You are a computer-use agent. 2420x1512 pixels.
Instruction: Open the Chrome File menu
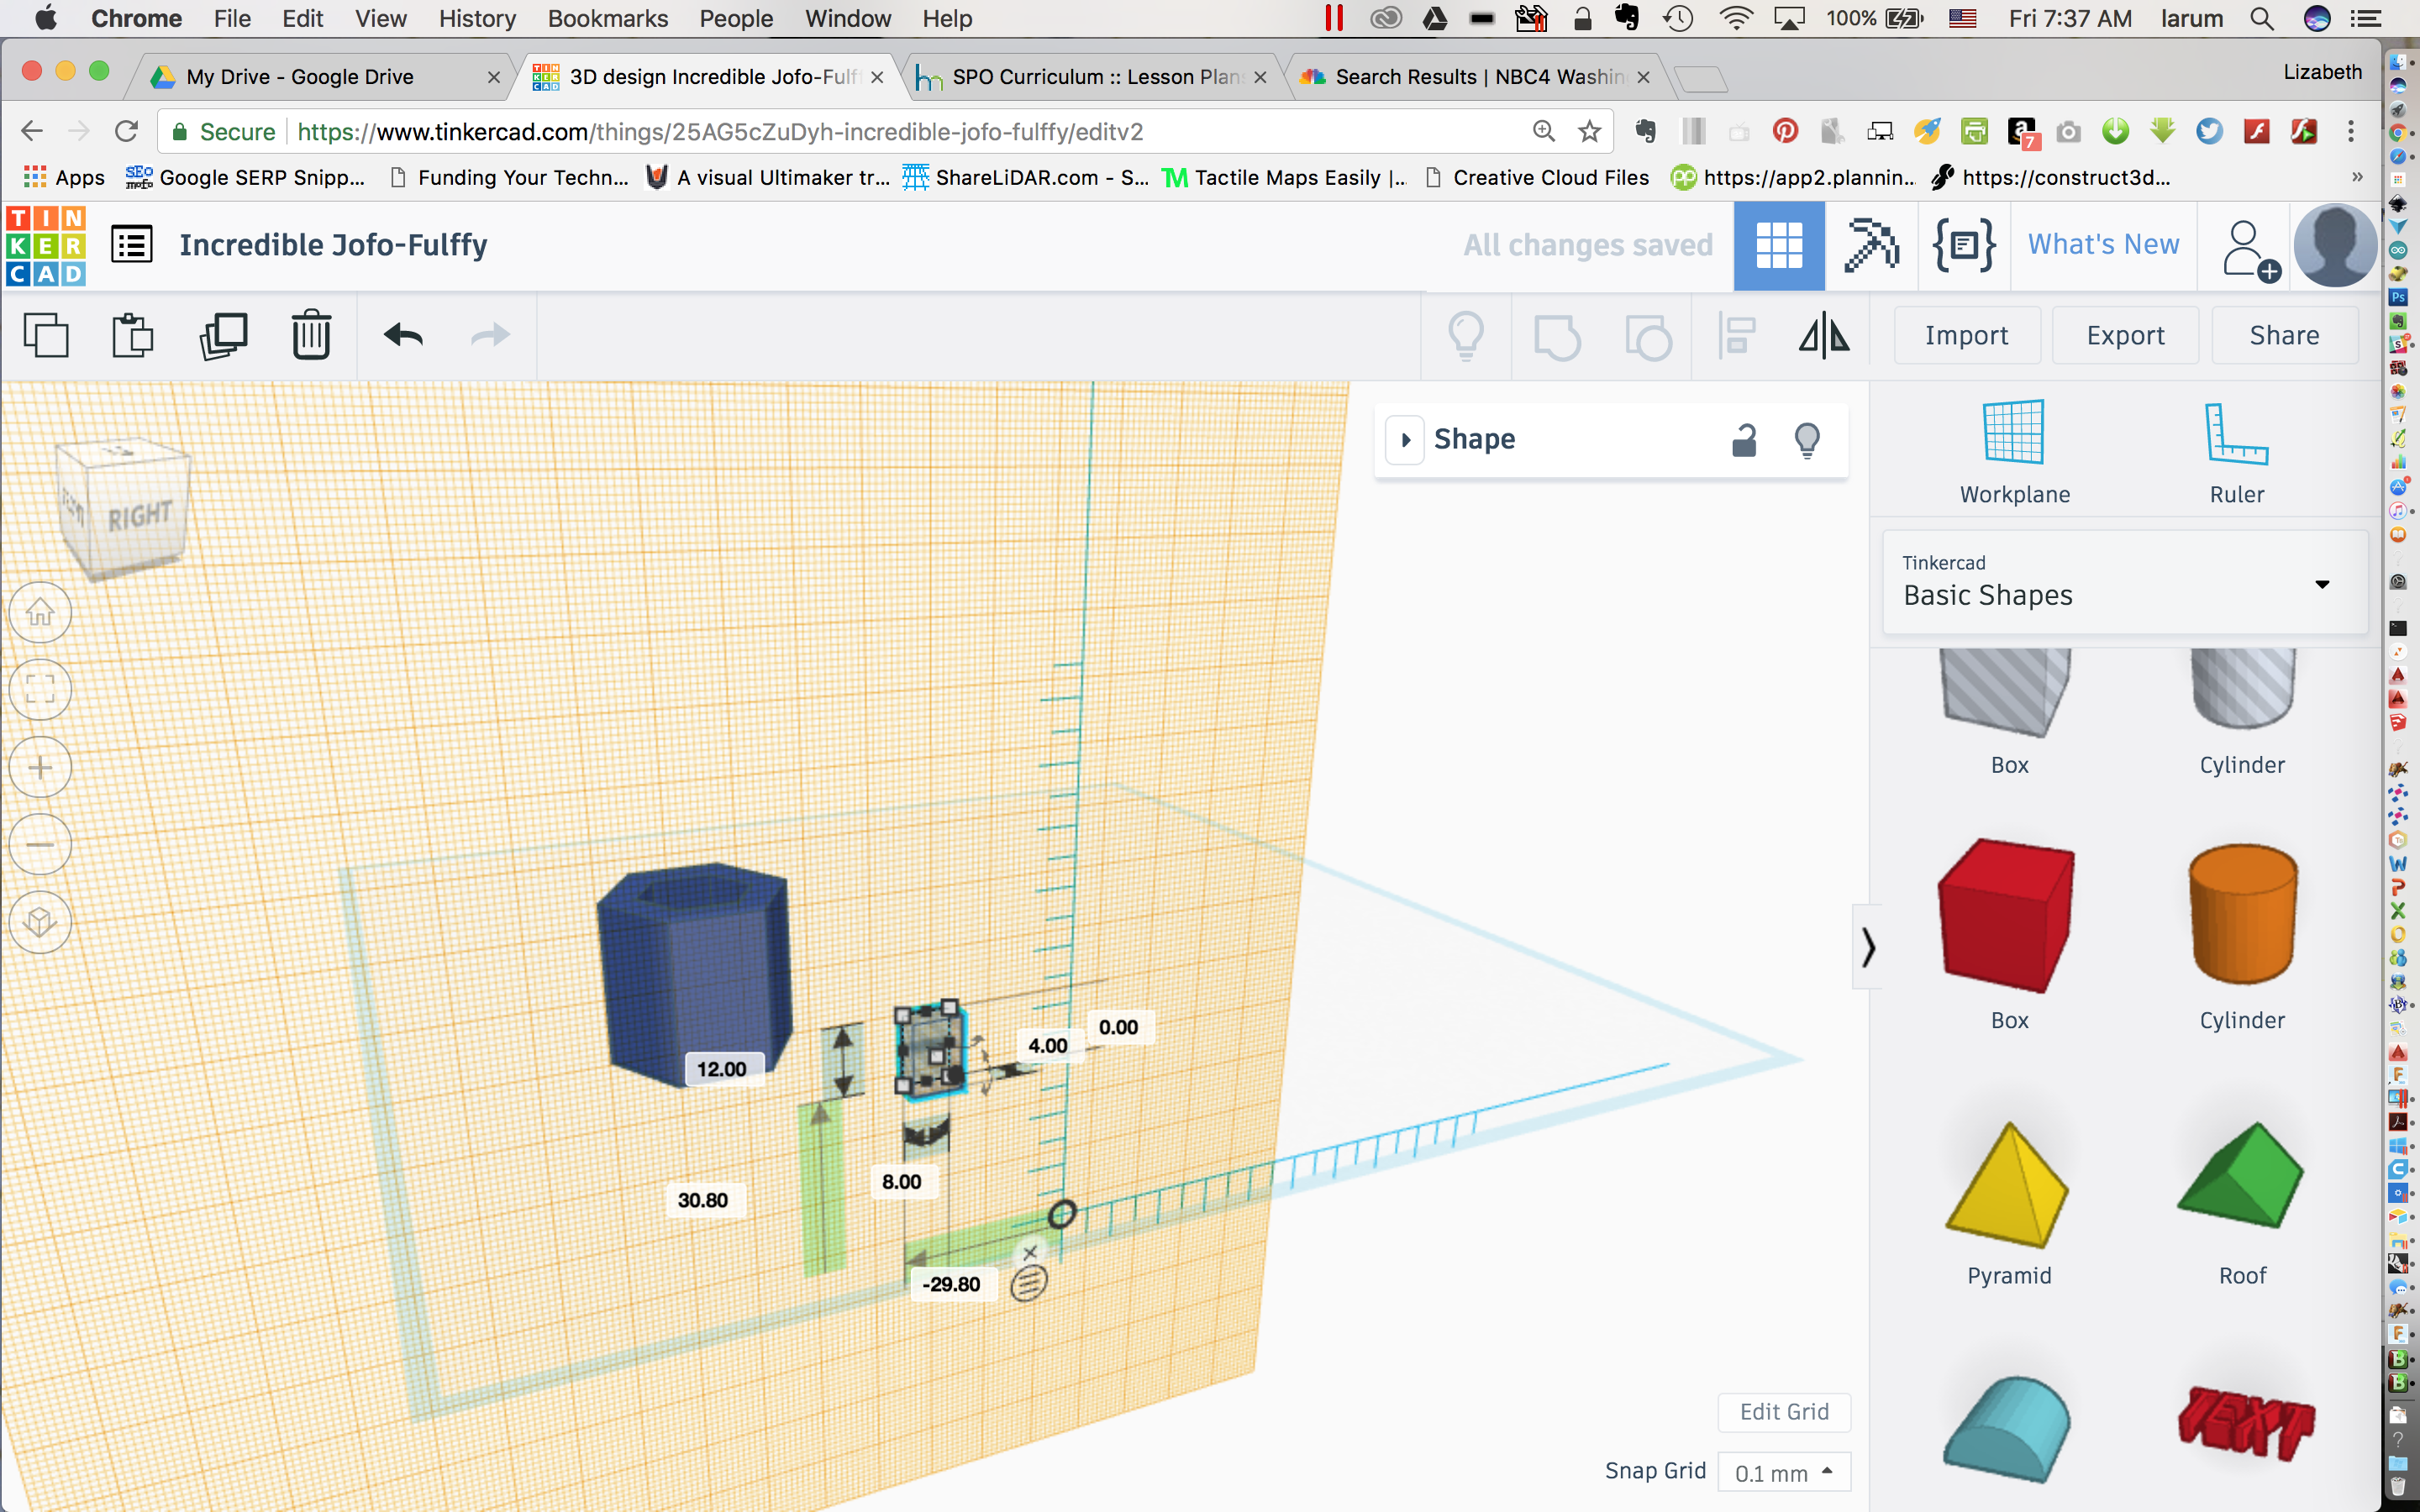point(232,18)
